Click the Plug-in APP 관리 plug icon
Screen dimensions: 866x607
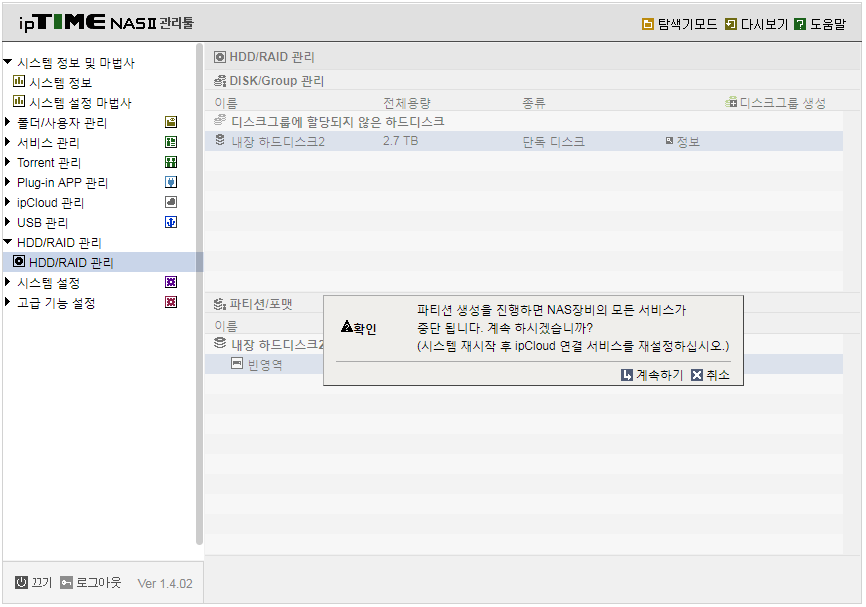[171, 182]
